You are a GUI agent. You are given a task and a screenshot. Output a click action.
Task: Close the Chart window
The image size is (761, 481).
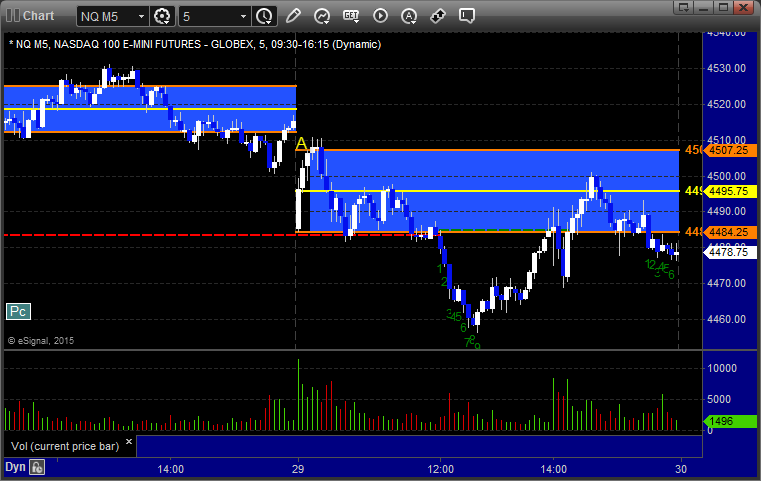click(743, 7)
